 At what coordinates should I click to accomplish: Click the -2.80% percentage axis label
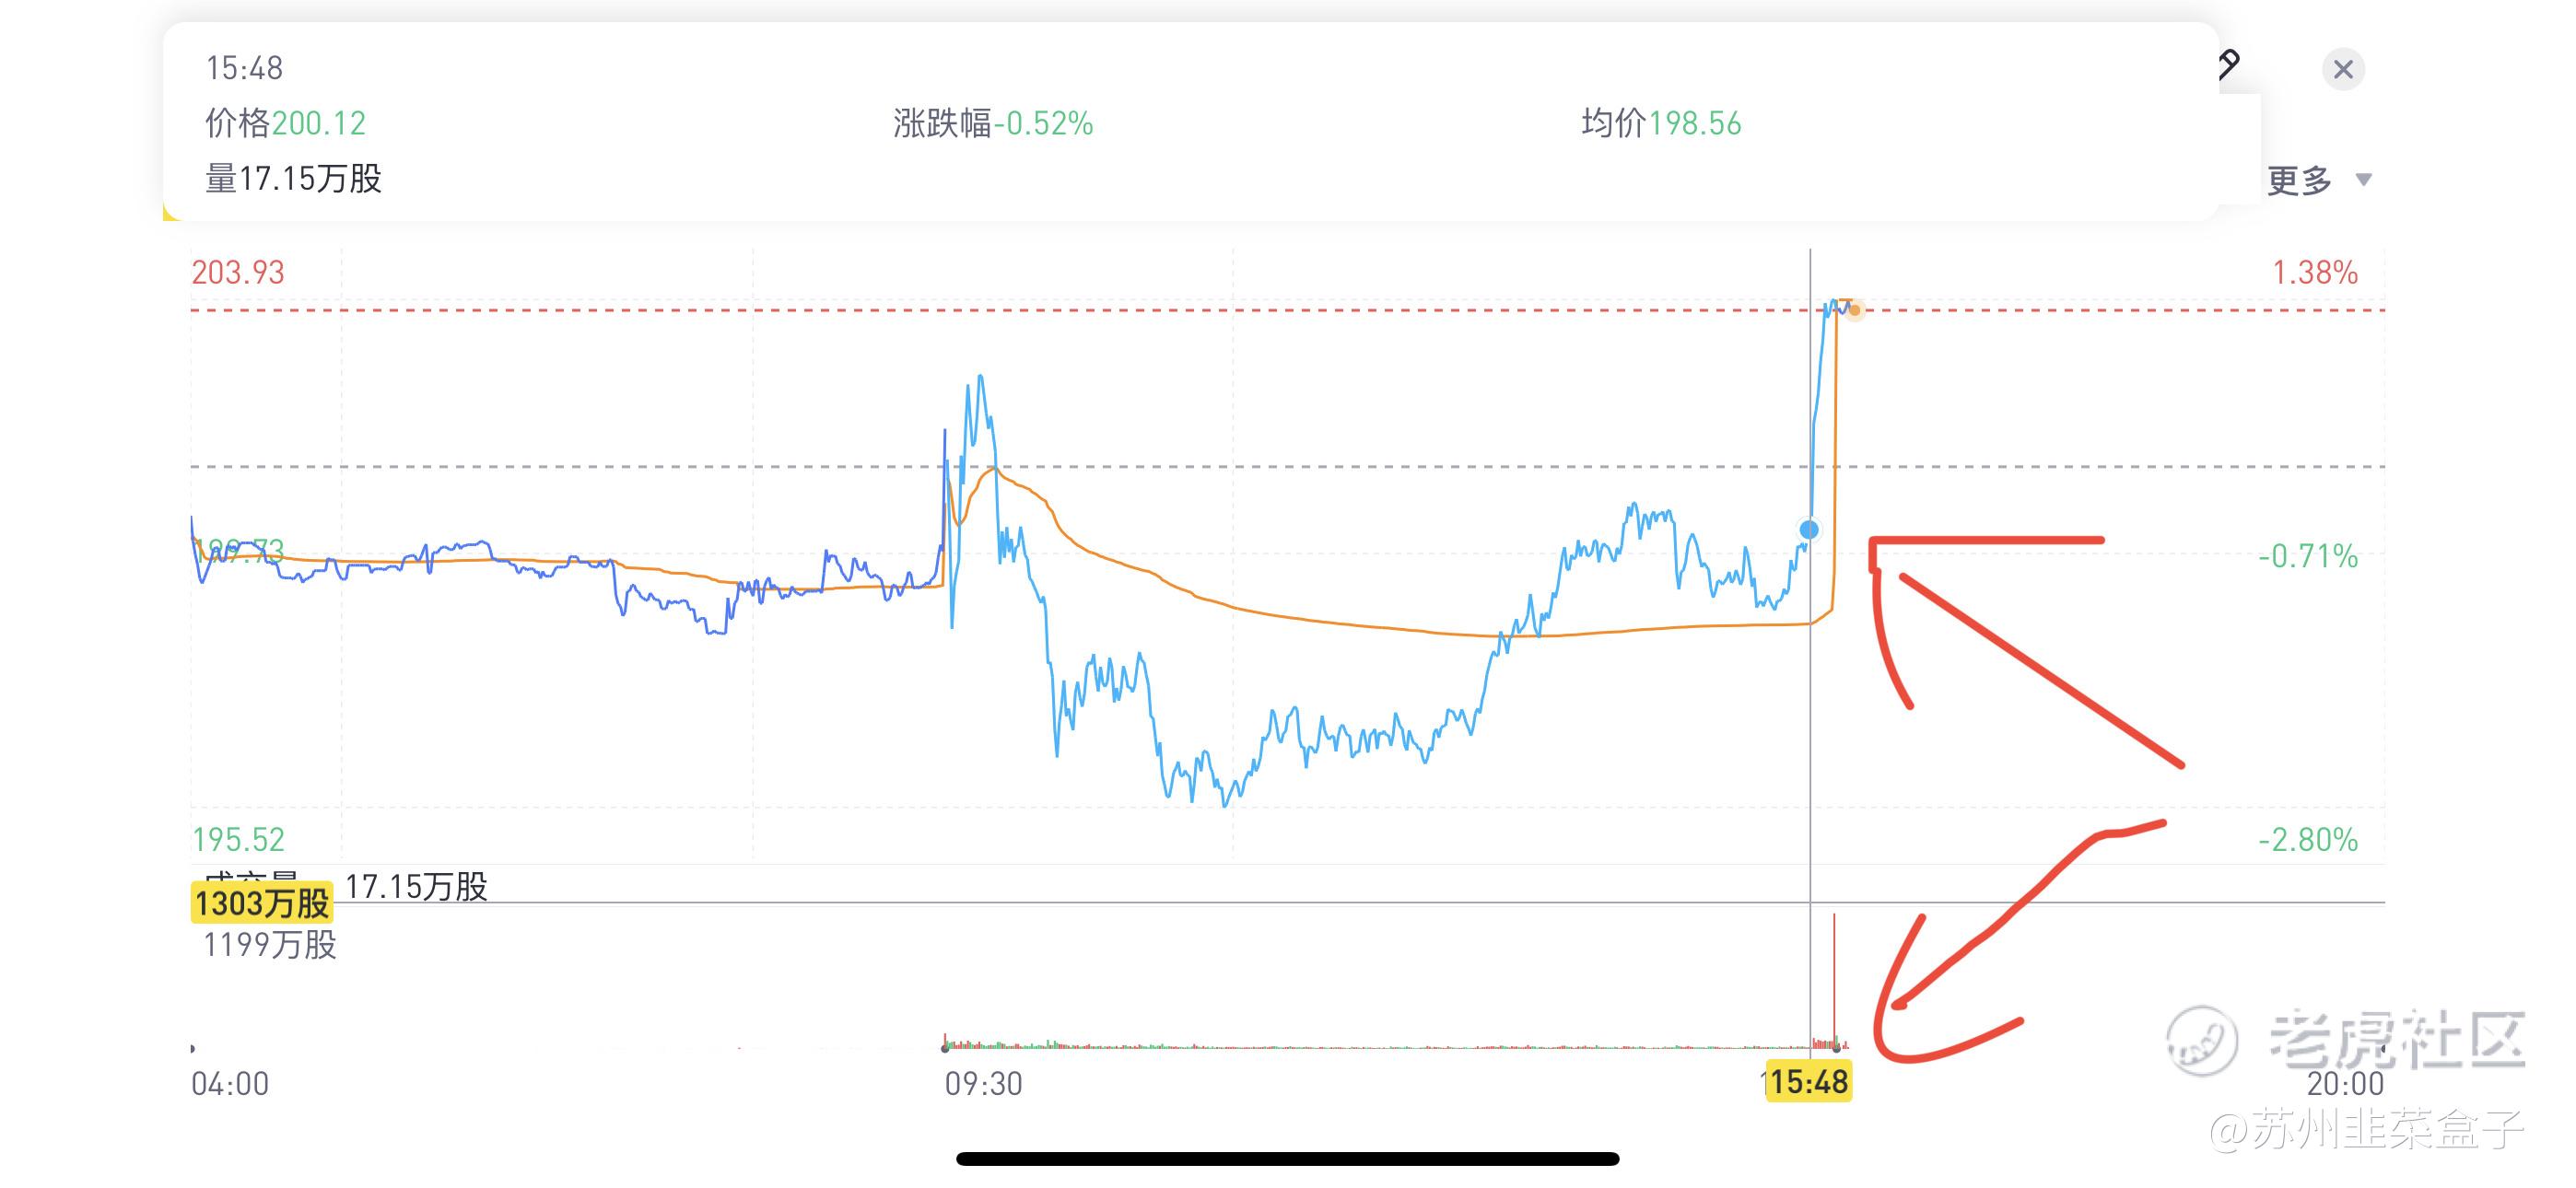pyautogui.click(x=2308, y=839)
